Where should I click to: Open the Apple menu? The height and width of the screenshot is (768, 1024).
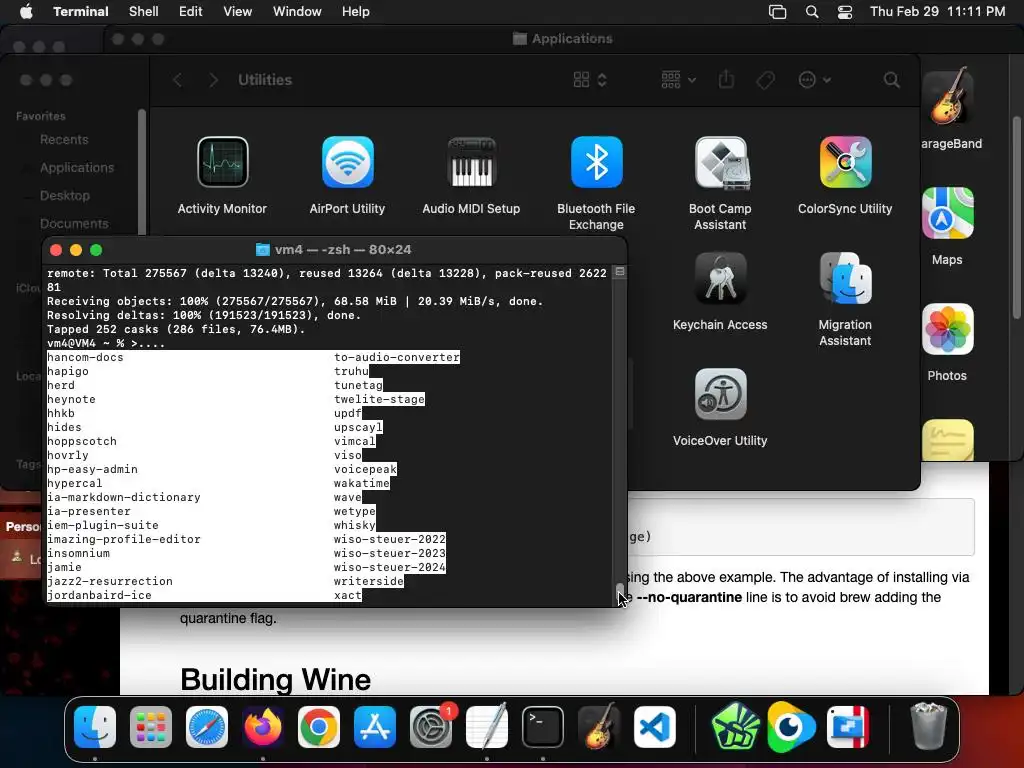26,12
